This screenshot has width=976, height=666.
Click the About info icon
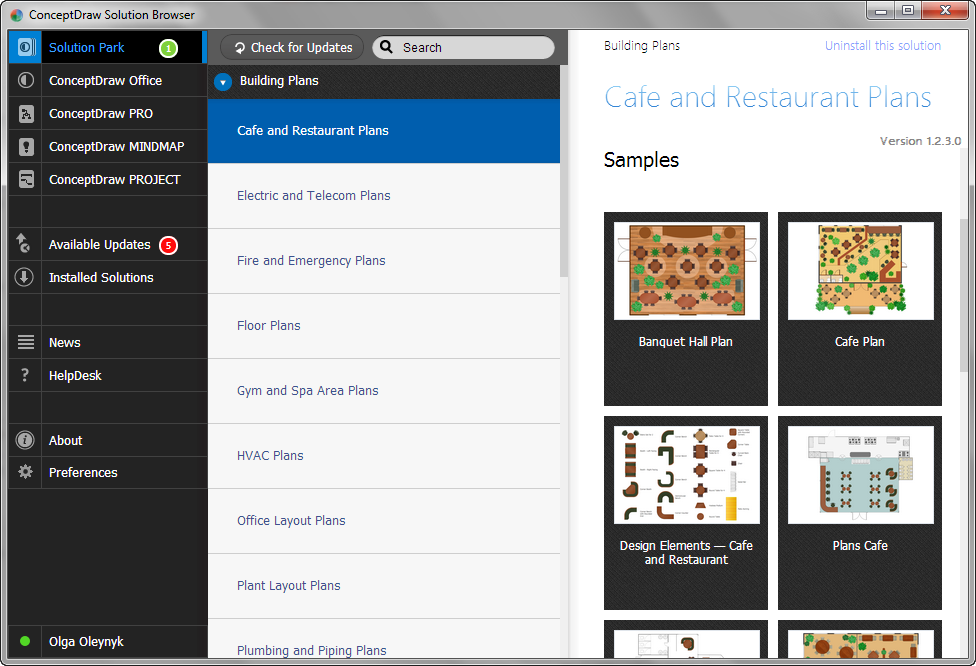click(x=25, y=440)
